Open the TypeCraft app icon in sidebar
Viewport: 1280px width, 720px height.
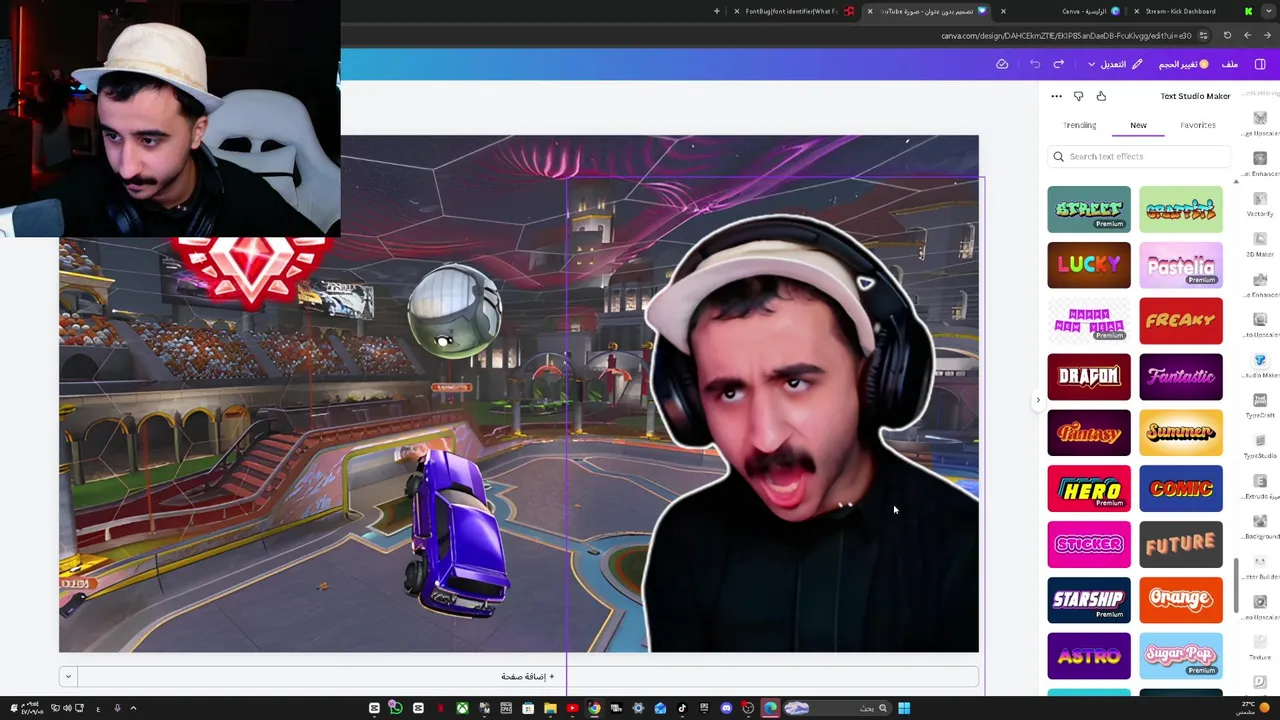pyautogui.click(x=1260, y=400)
